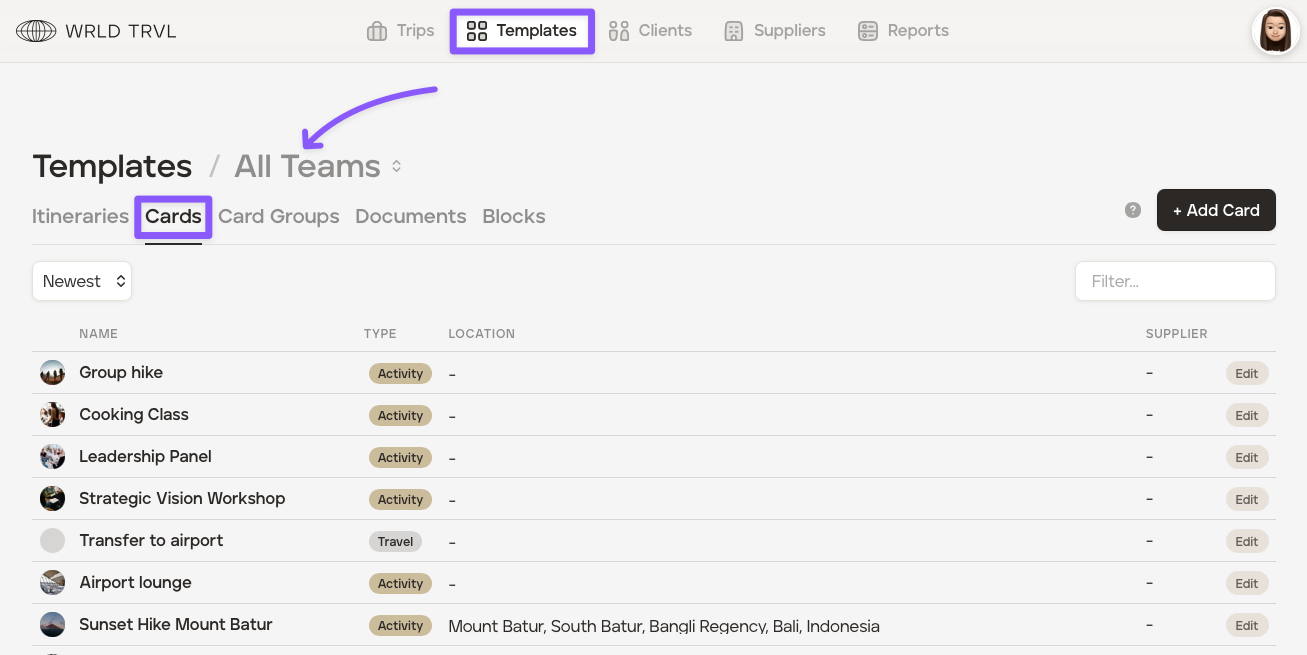
Task: Open the Reports icon in navigation
Action: click(x=868, y=31)
